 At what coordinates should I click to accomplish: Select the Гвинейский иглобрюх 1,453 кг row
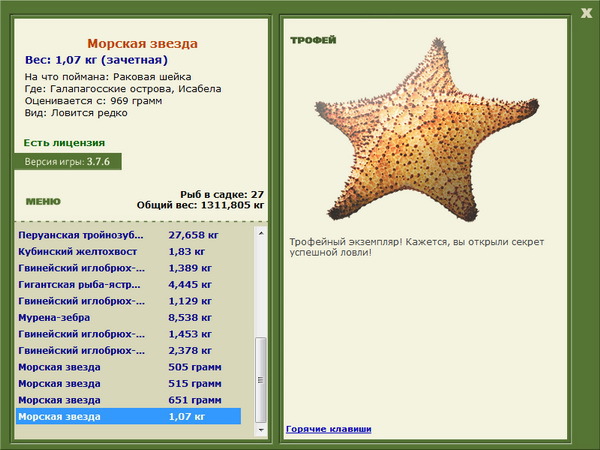(x=129, y=334)
